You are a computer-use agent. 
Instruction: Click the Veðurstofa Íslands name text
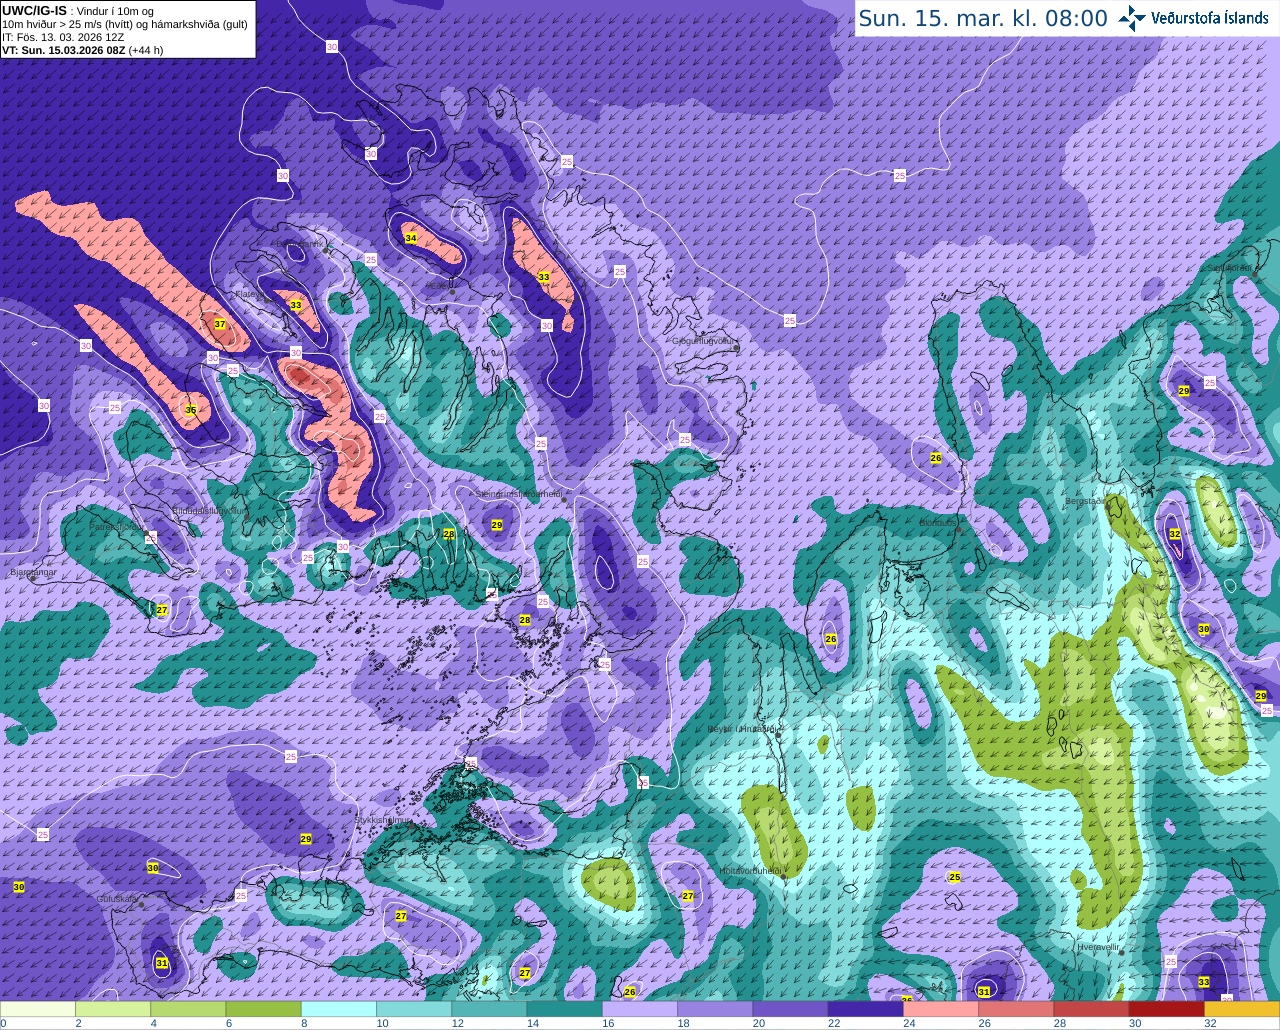coord(1210,18)
